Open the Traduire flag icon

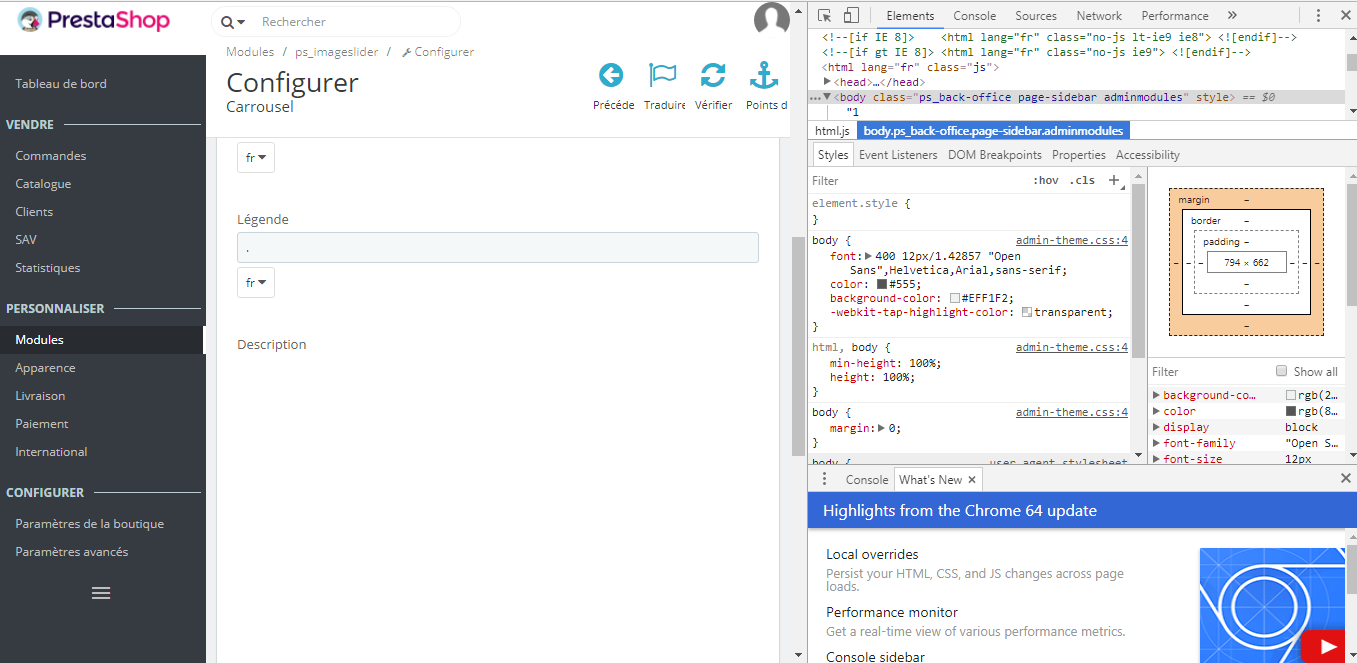(663, 75)
